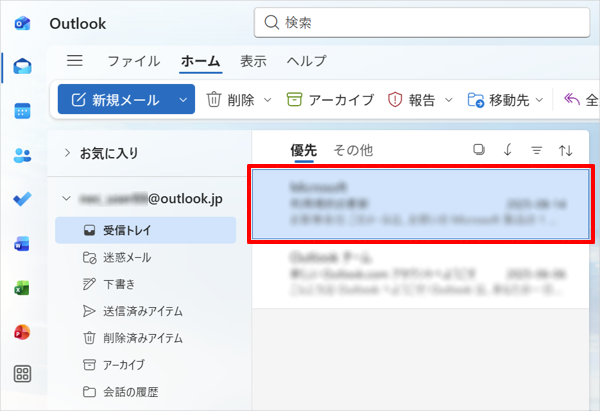Switch to the その他 inbox tab
This screenshot has width=600, height=411.
(x=353, y=150)
